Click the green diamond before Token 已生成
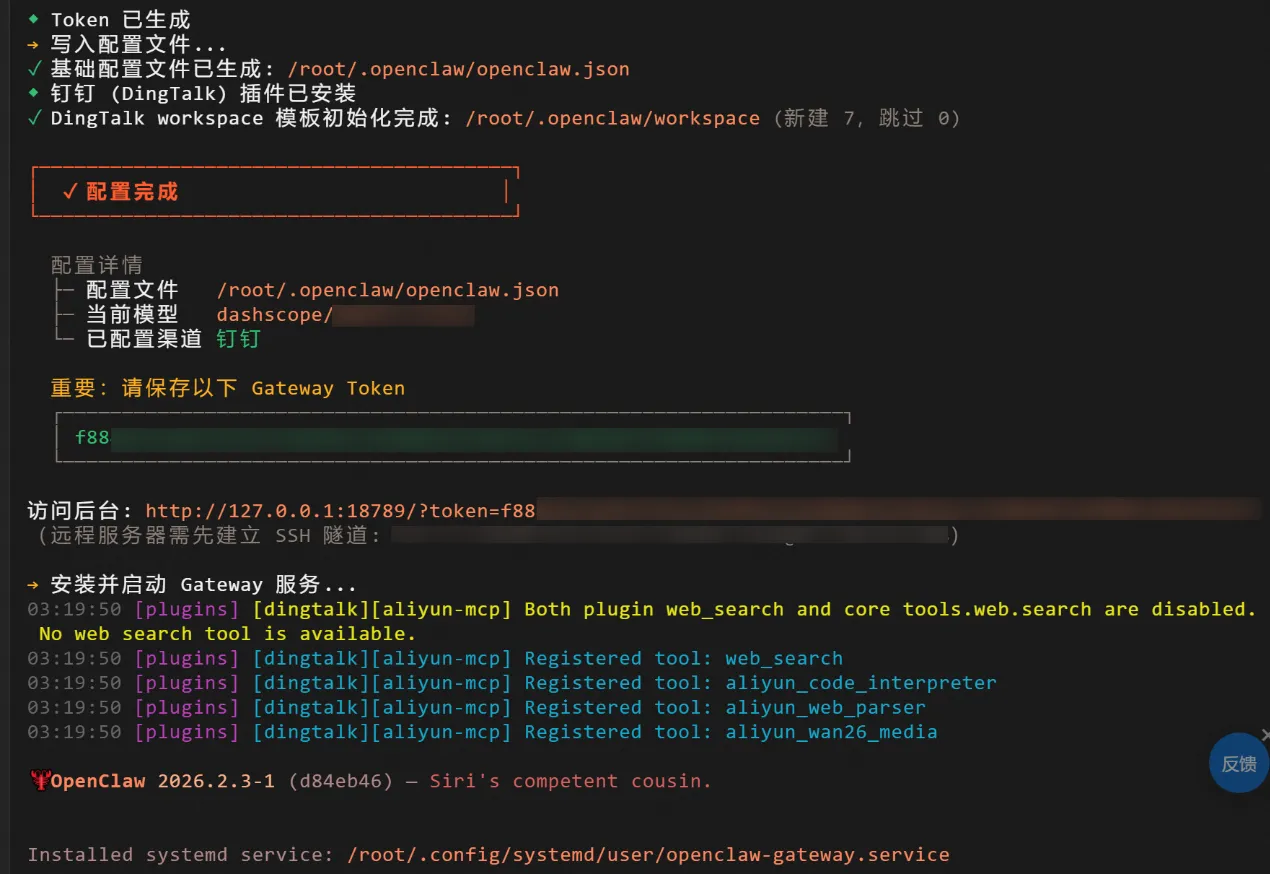Image resolution: width=1270 pixels, height=874 pixels. [34, 20]
